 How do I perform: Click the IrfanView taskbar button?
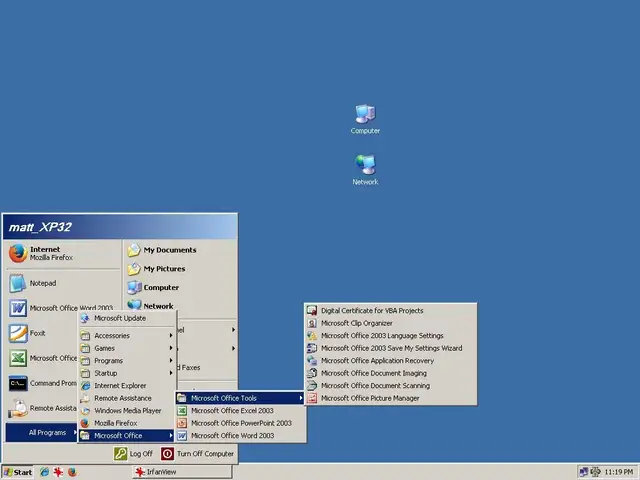[182, 472]
